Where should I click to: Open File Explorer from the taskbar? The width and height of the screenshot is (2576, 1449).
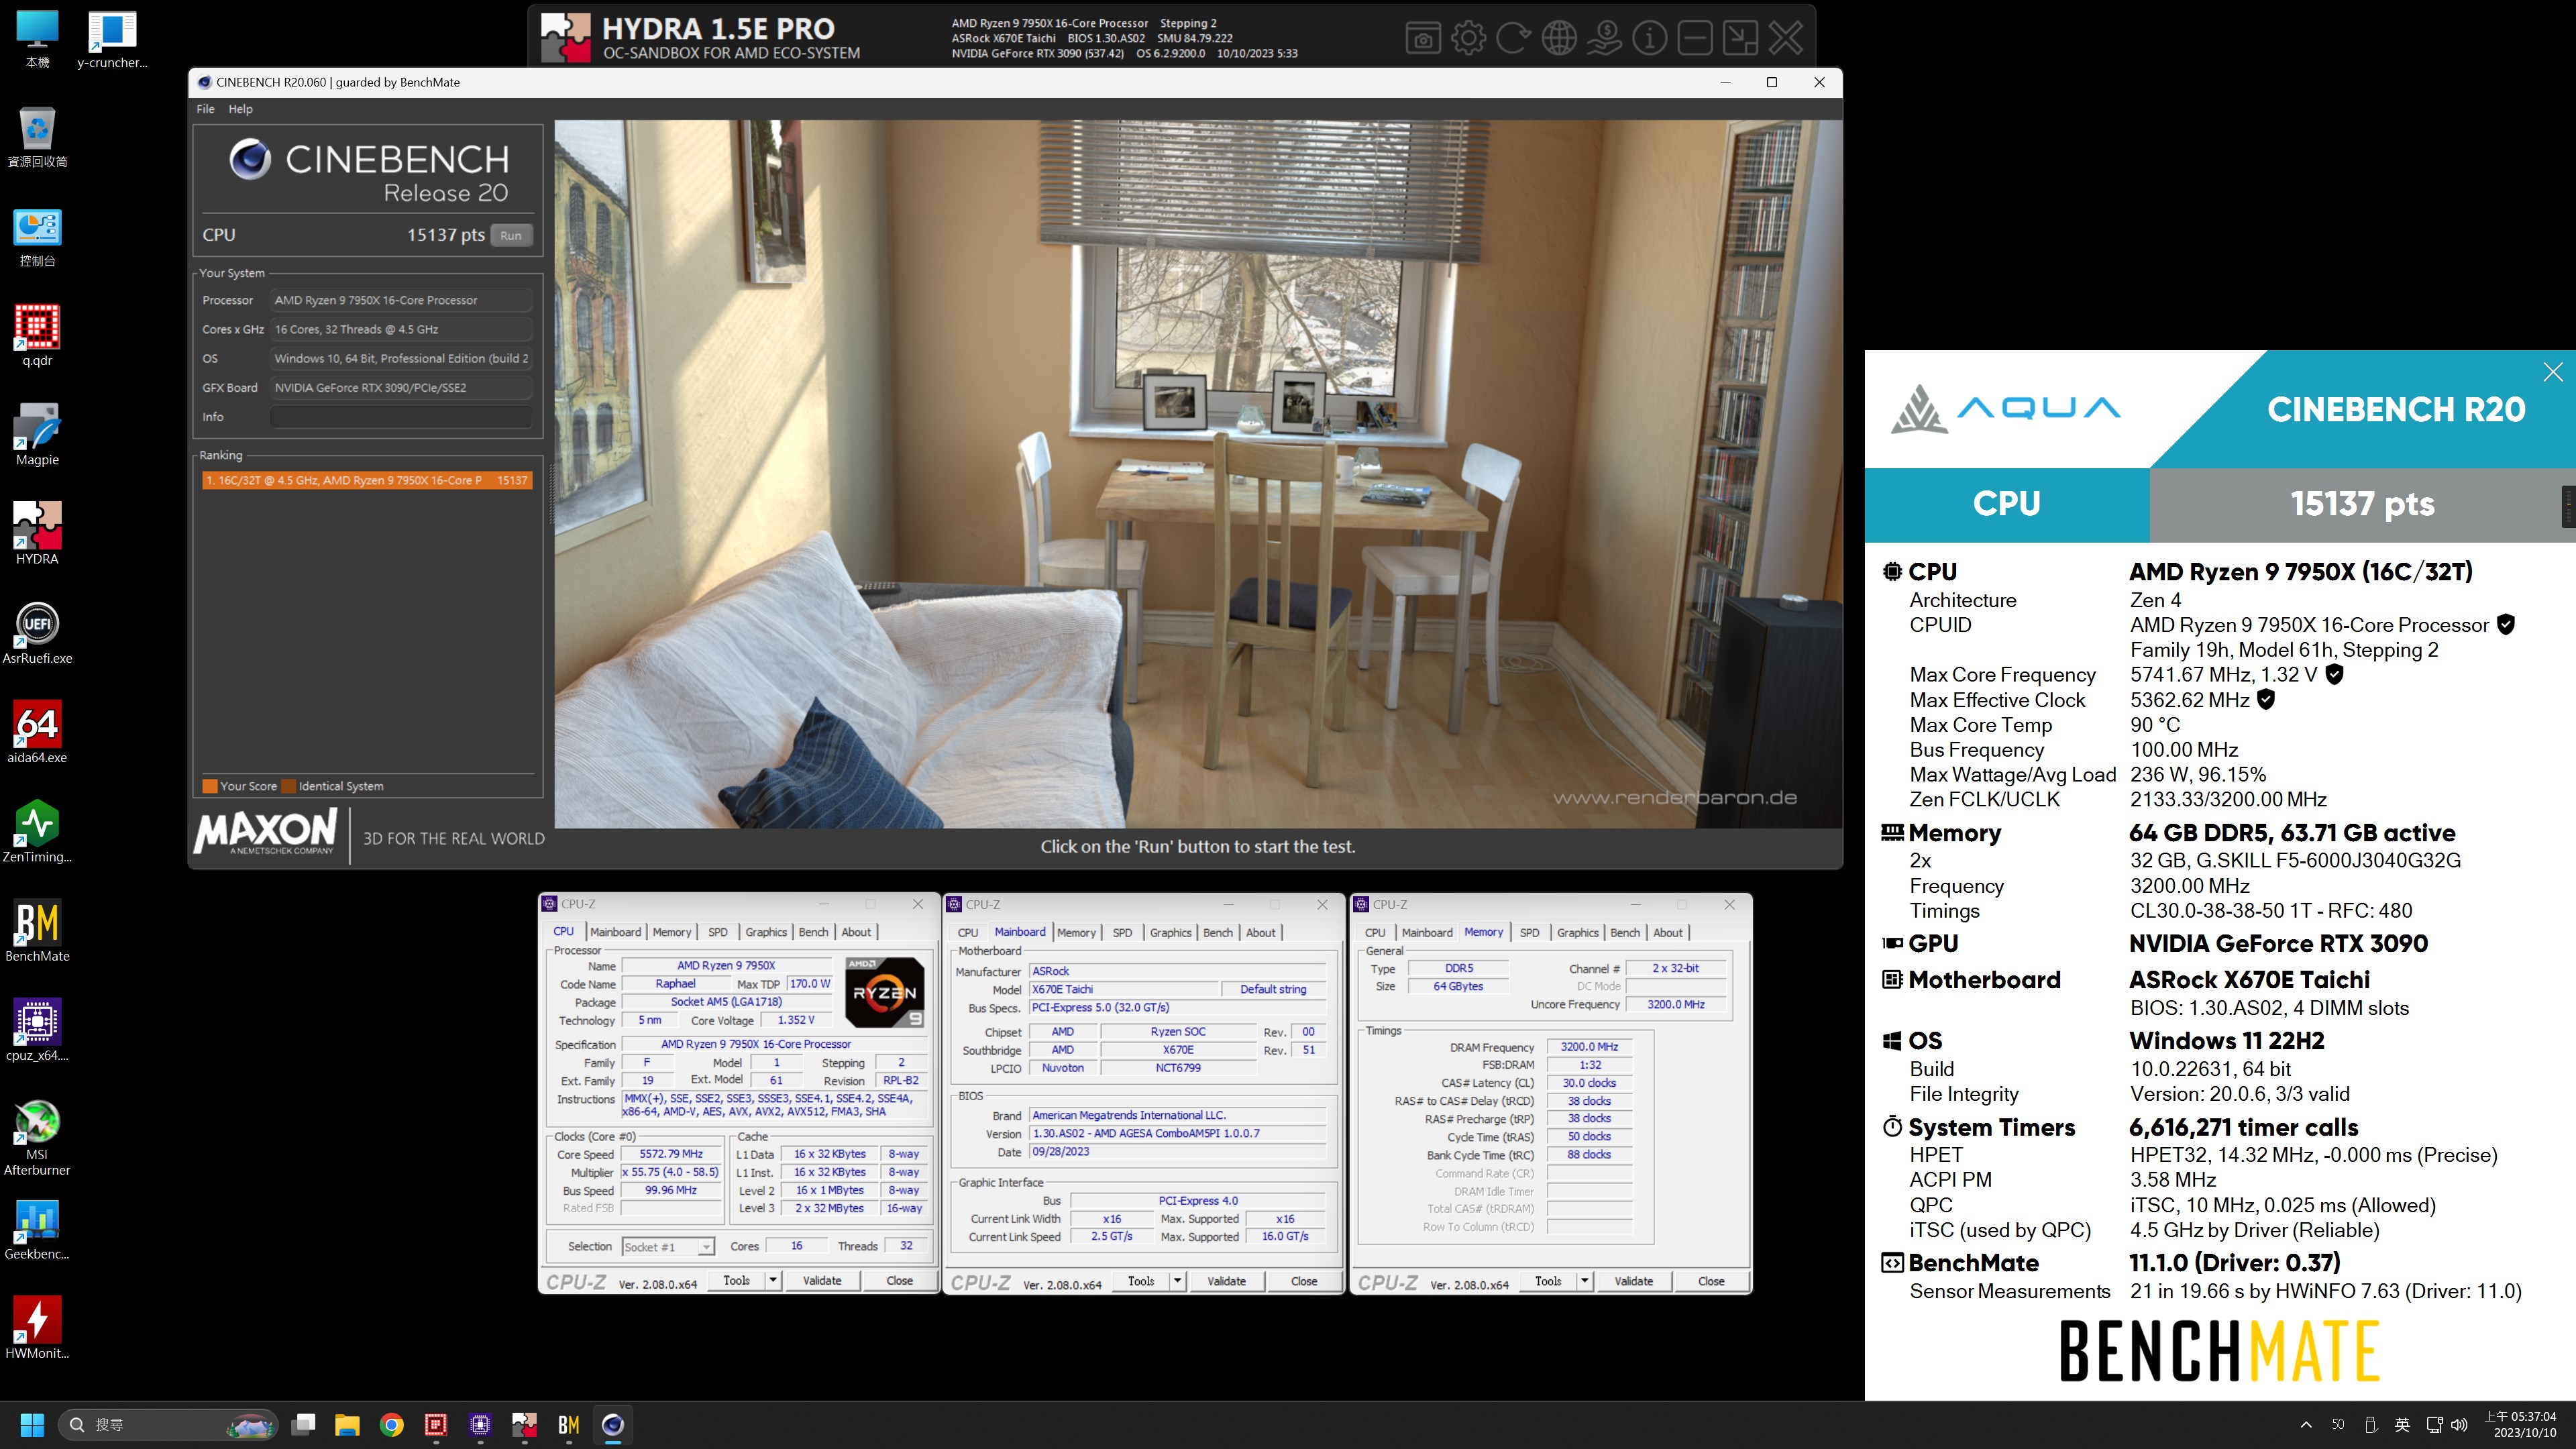click(x=347, y=1424)
